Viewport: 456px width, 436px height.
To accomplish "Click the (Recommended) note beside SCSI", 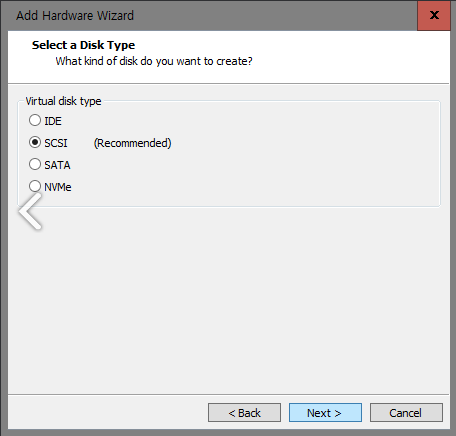I will pos(132,143).
